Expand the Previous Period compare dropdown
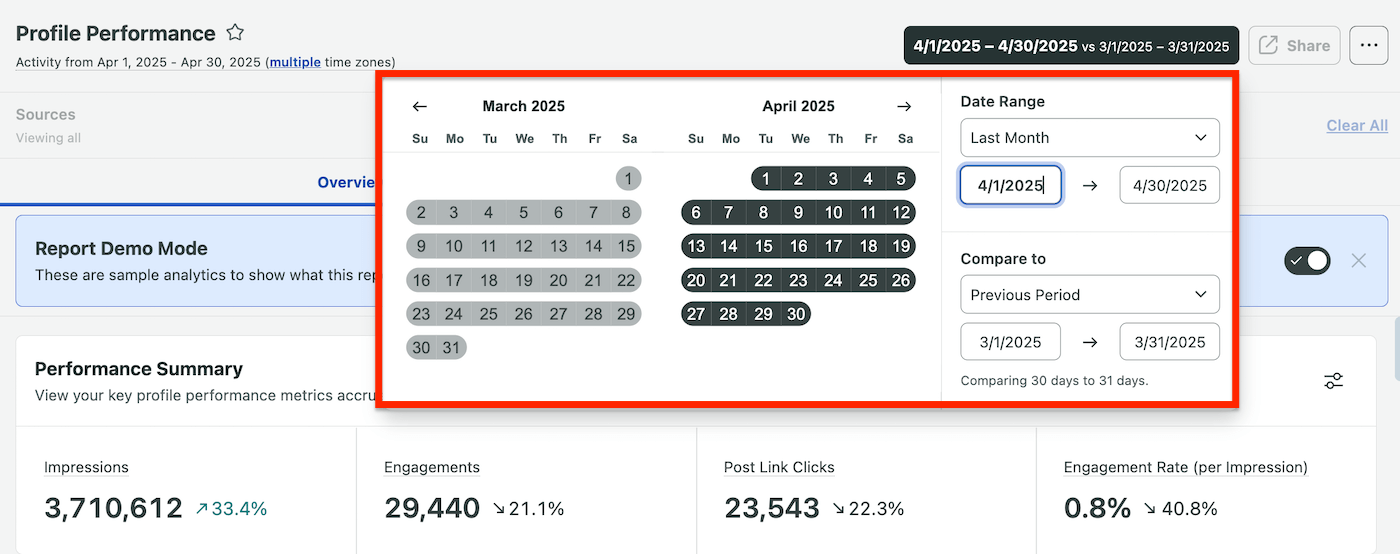 [1090, 295]
